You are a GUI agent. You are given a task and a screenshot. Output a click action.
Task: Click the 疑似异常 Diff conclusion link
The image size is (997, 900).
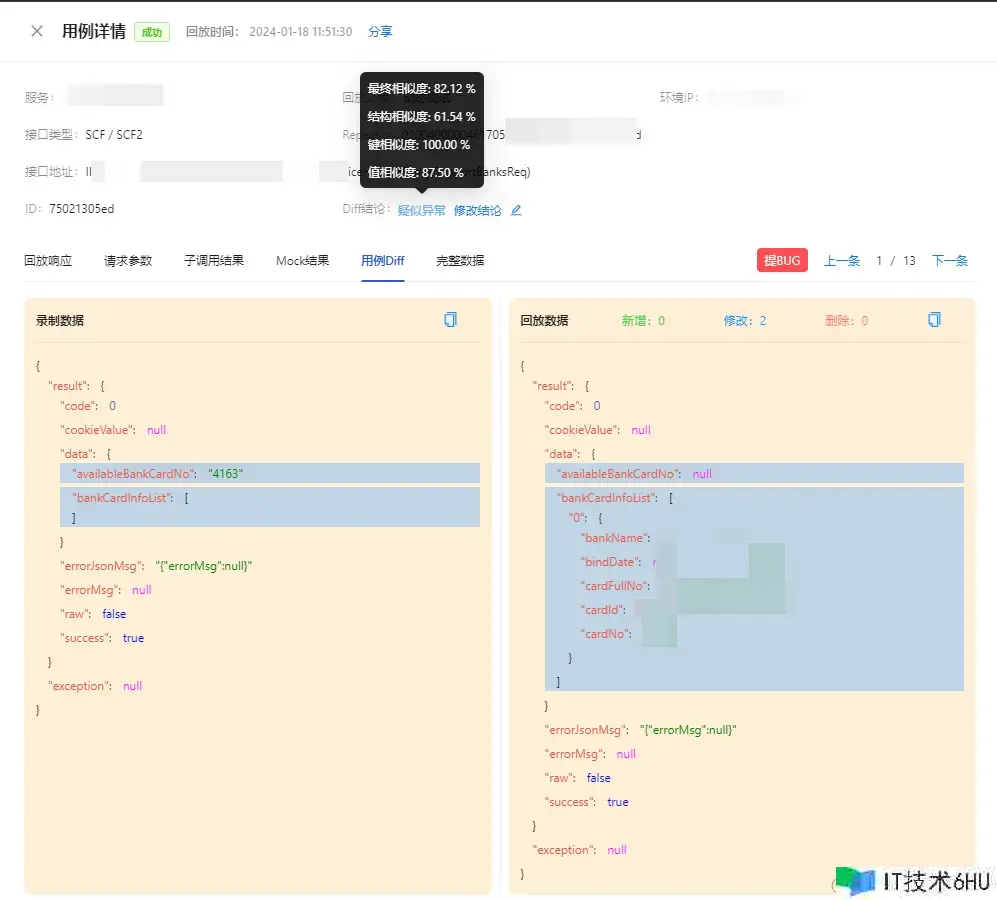pyautogui.click(x=421, y=210)
